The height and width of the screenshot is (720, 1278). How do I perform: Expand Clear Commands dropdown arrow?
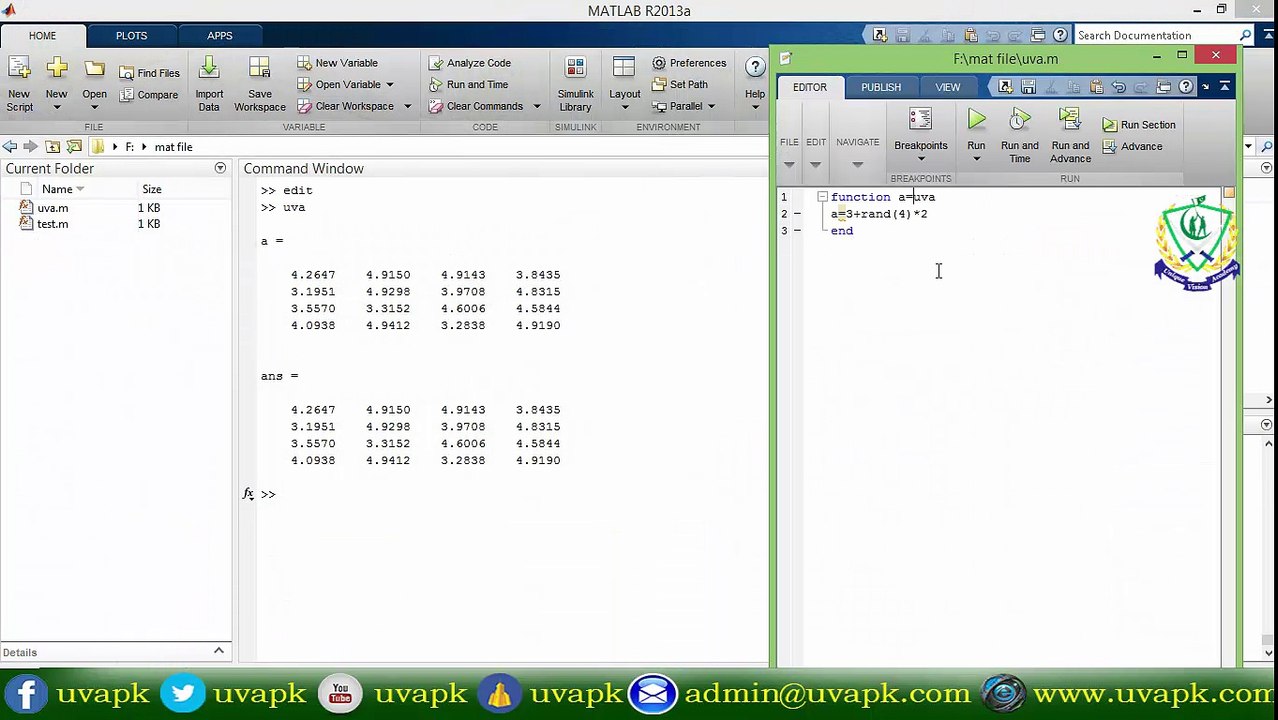tap(536, 106)
